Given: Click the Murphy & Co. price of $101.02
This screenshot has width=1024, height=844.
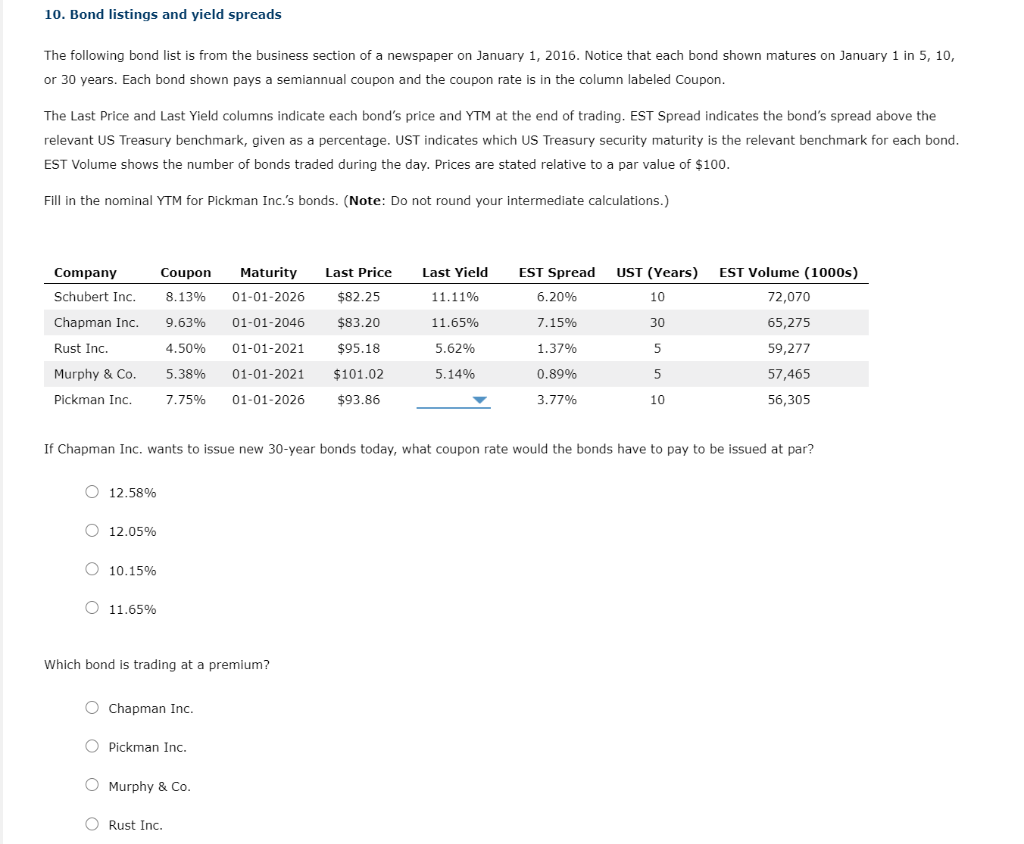Looking at the screenshot, I should coord(358,373).
